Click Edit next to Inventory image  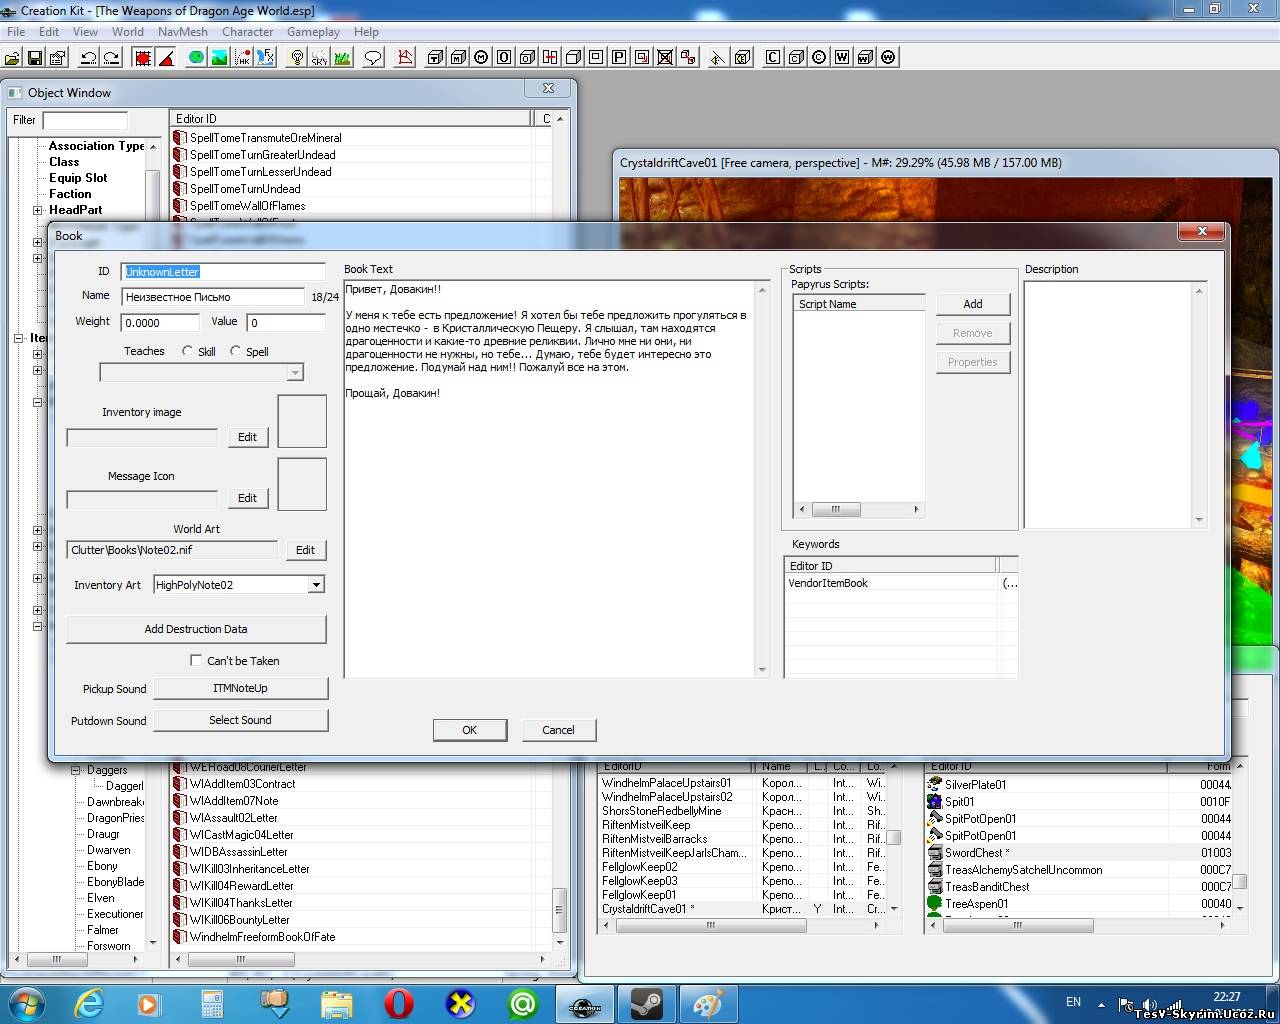point(247,437)
